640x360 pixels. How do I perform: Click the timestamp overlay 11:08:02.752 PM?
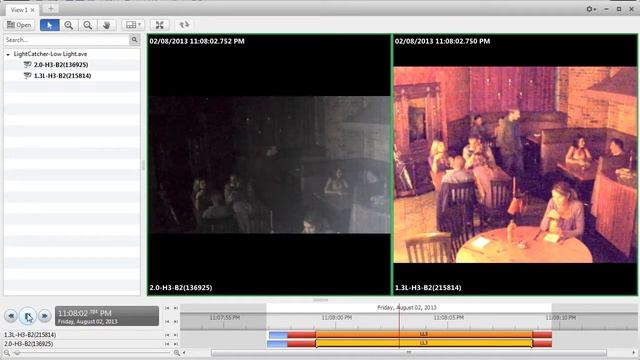point(197,41)
